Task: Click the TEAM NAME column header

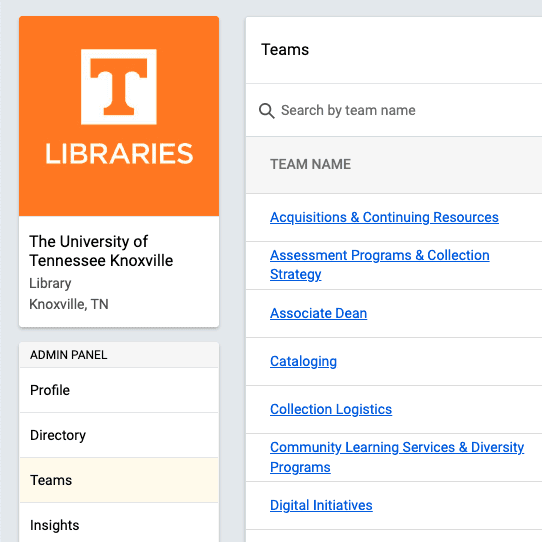Action: 310,164
